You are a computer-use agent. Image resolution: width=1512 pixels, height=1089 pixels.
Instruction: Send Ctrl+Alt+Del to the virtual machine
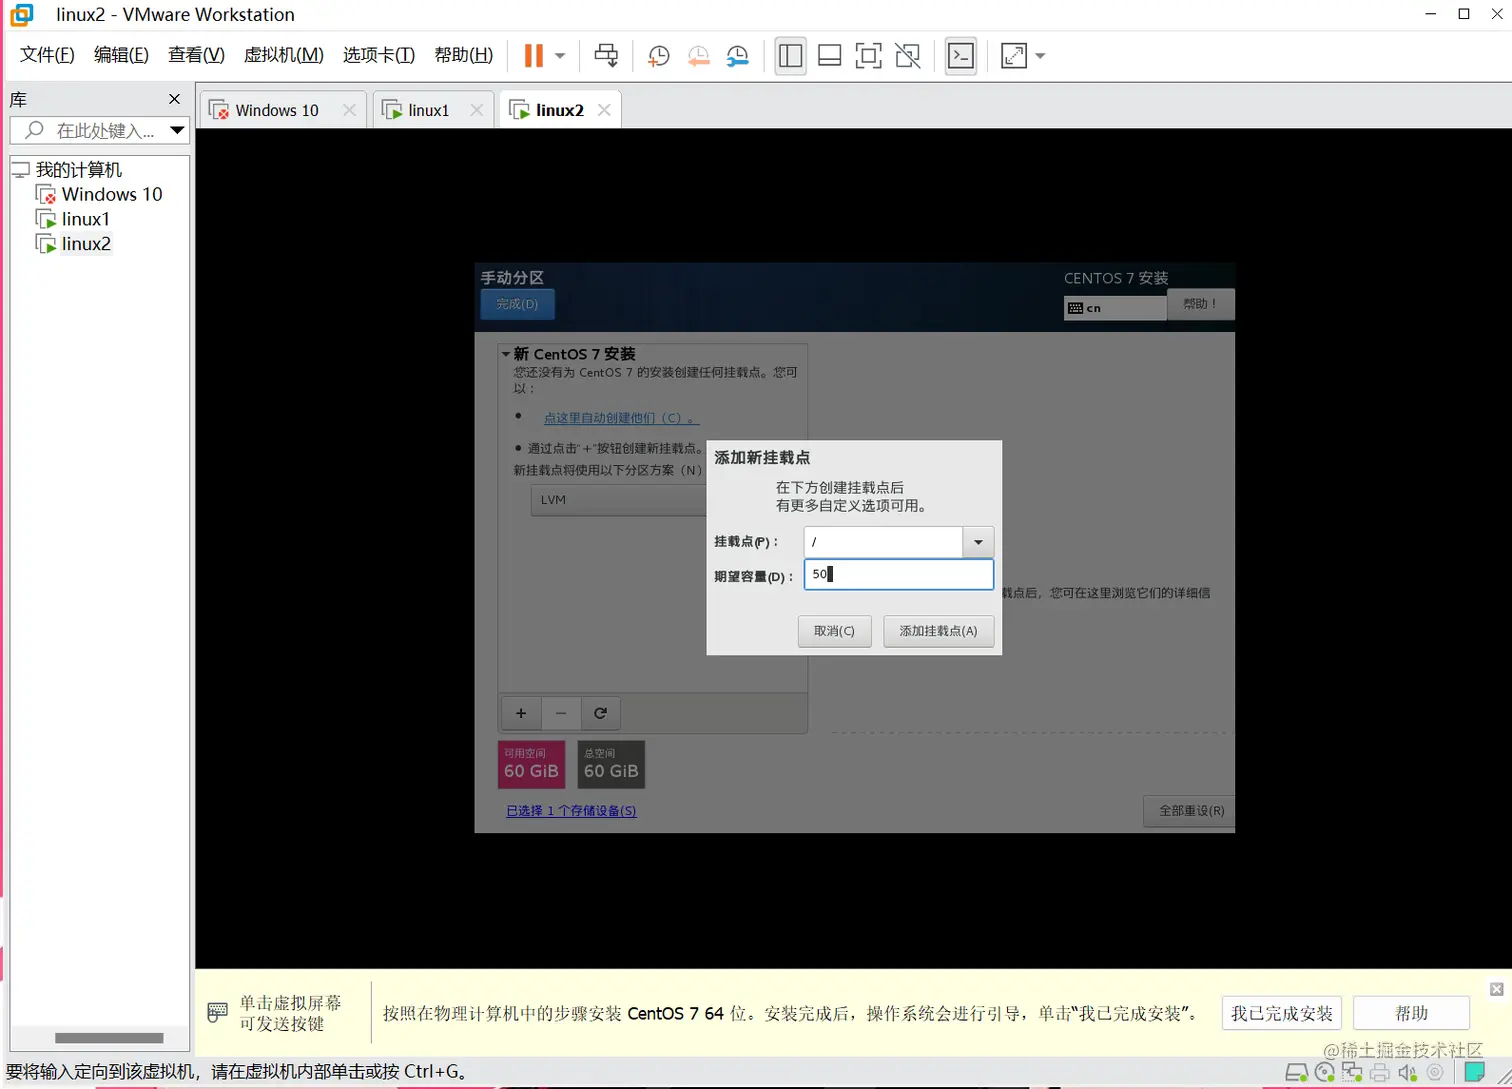tap(606, 56)
